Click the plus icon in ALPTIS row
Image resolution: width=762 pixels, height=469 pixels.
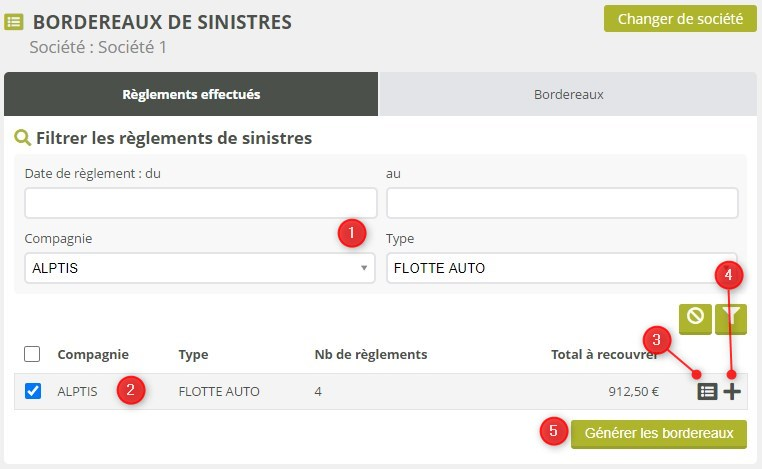pos(733,392)
